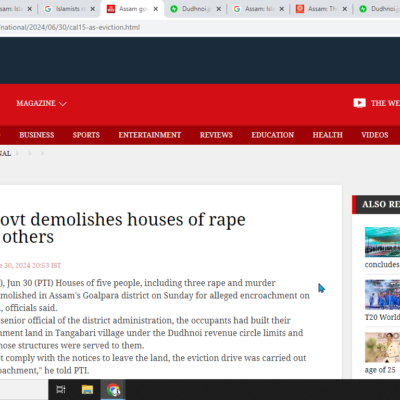The width and height of the screenshot is (400, 400).
Task: Launch File Explorer from the taskbar
Action: pos(87,389)
